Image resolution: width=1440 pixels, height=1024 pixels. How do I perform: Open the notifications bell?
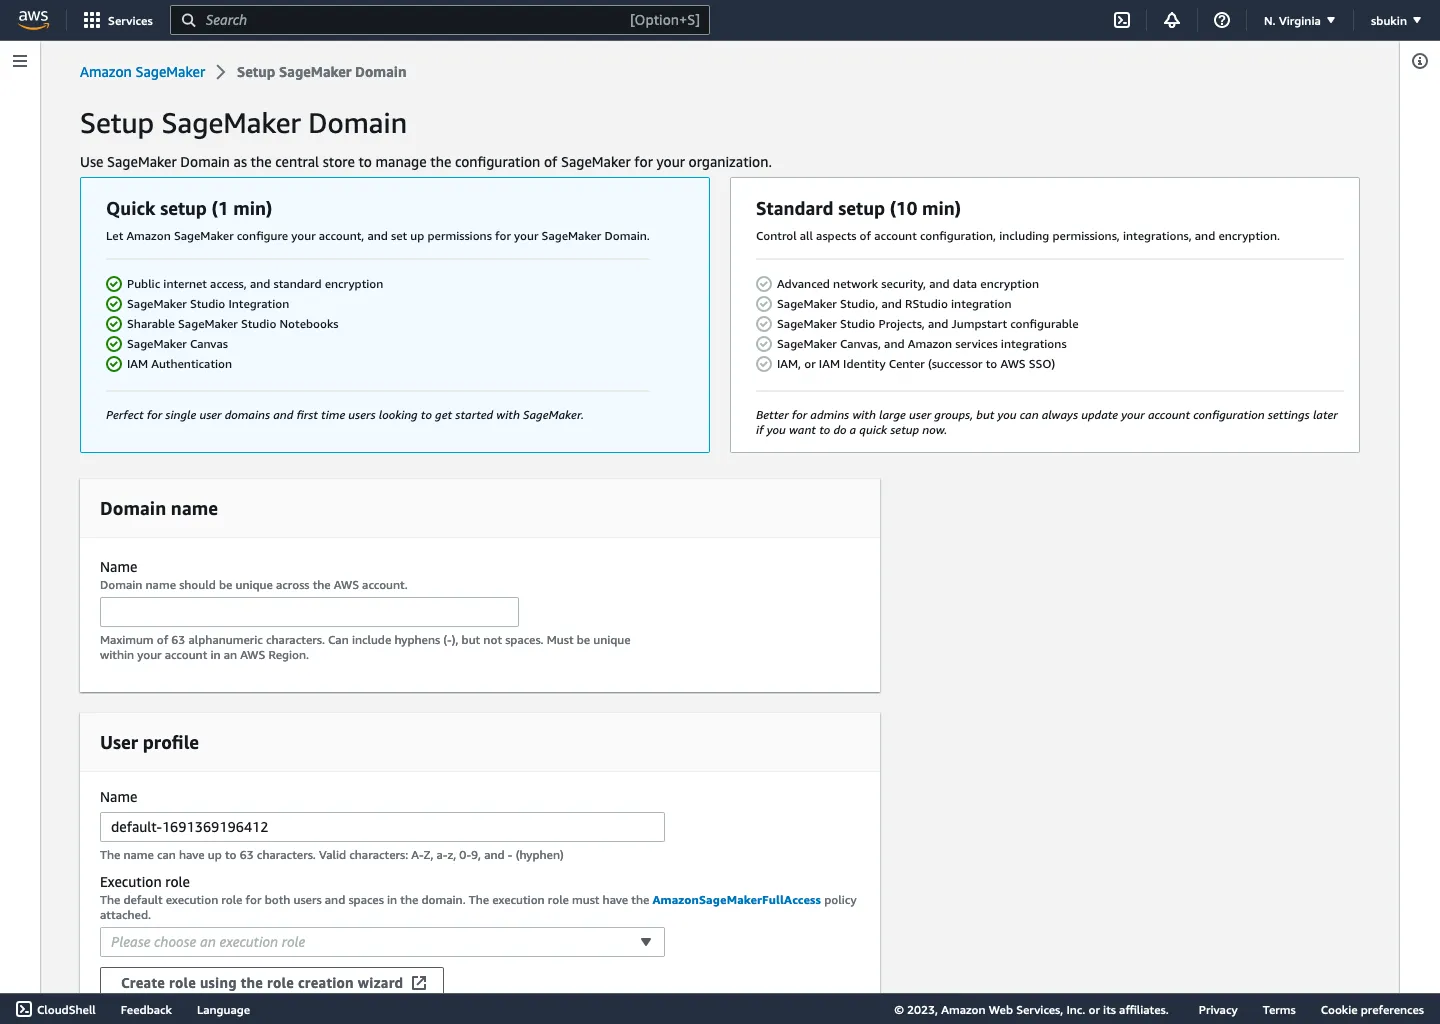click(1172, 20)
